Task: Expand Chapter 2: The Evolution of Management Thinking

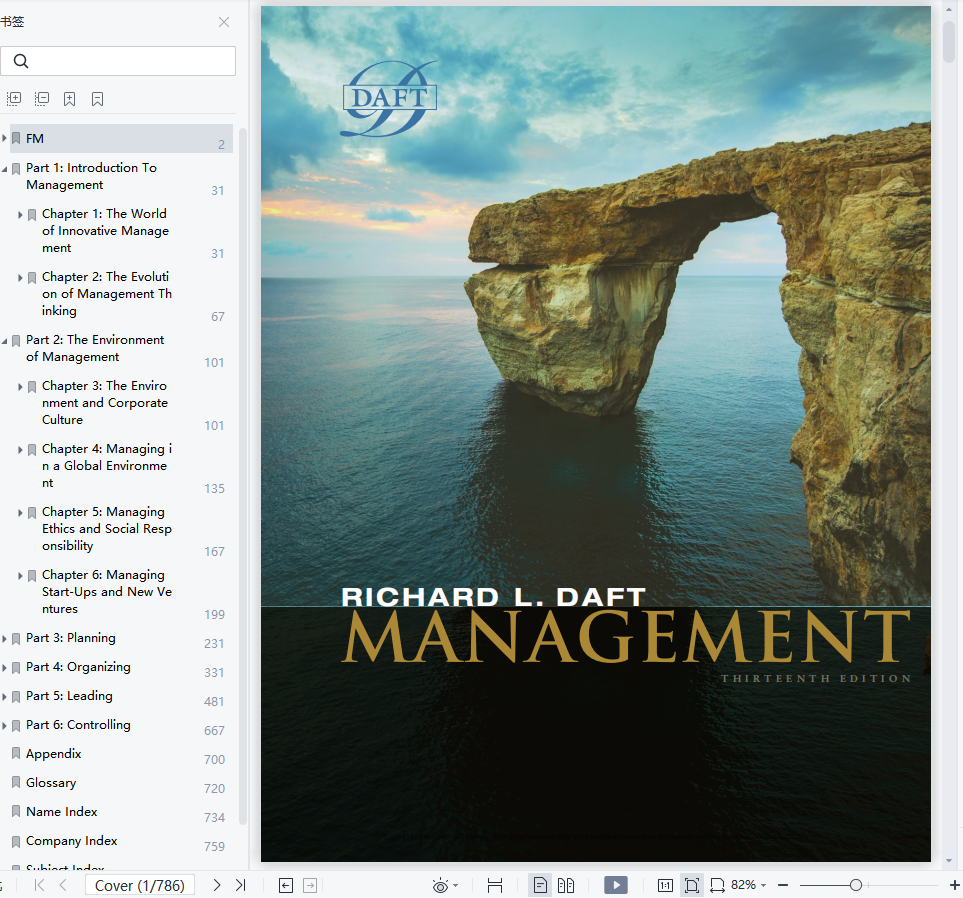Action: [x=20, y=278]
